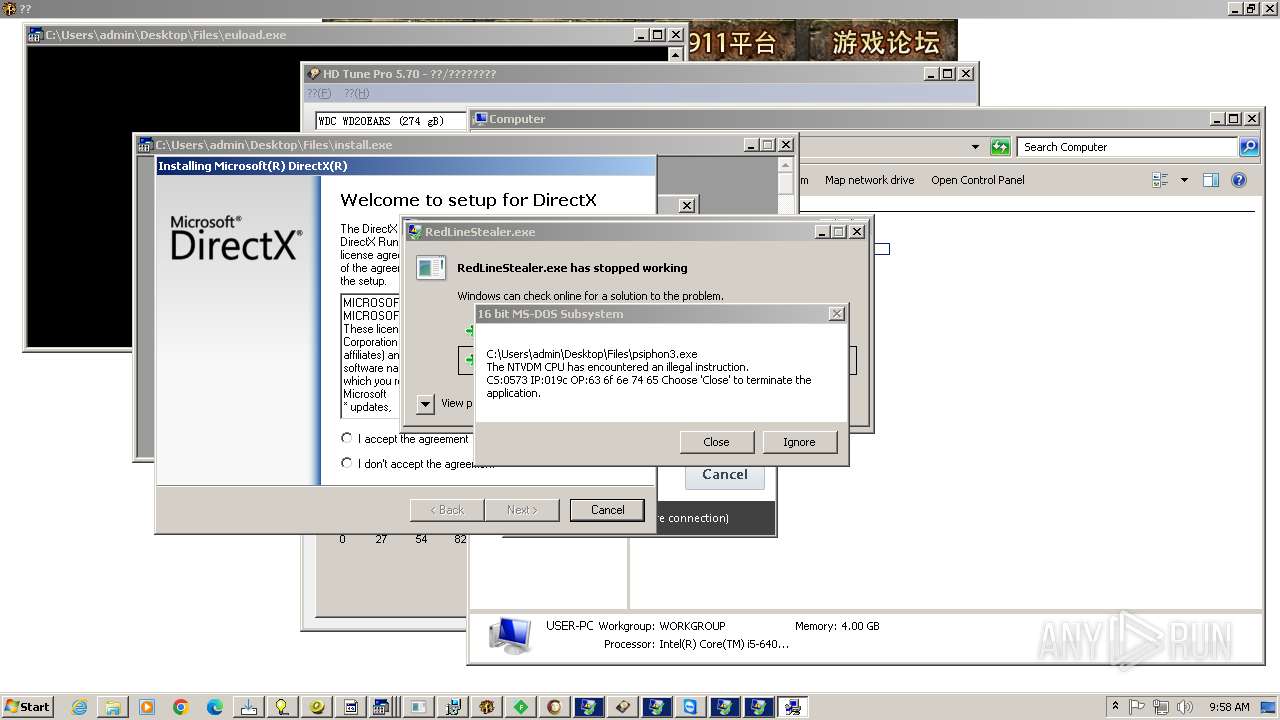Click the volume speaker tray icon

(x=1183, y=707)
